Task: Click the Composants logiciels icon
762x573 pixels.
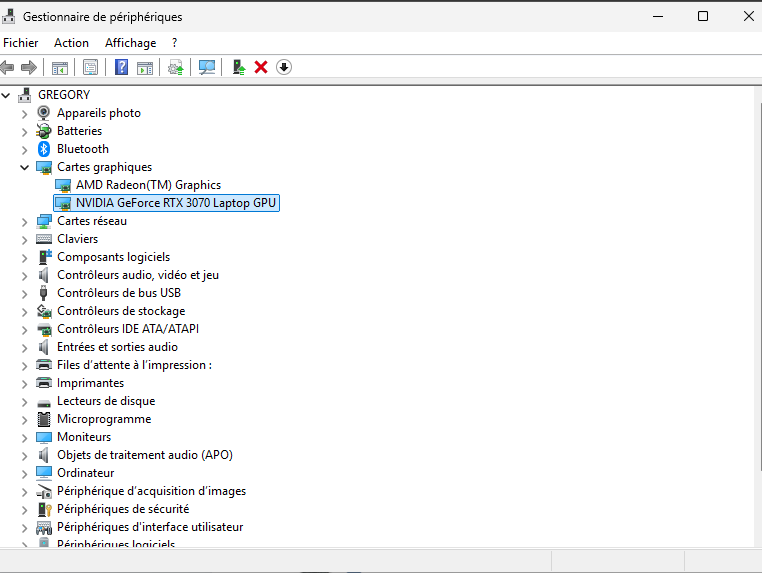Action: [x=45, y=257]
